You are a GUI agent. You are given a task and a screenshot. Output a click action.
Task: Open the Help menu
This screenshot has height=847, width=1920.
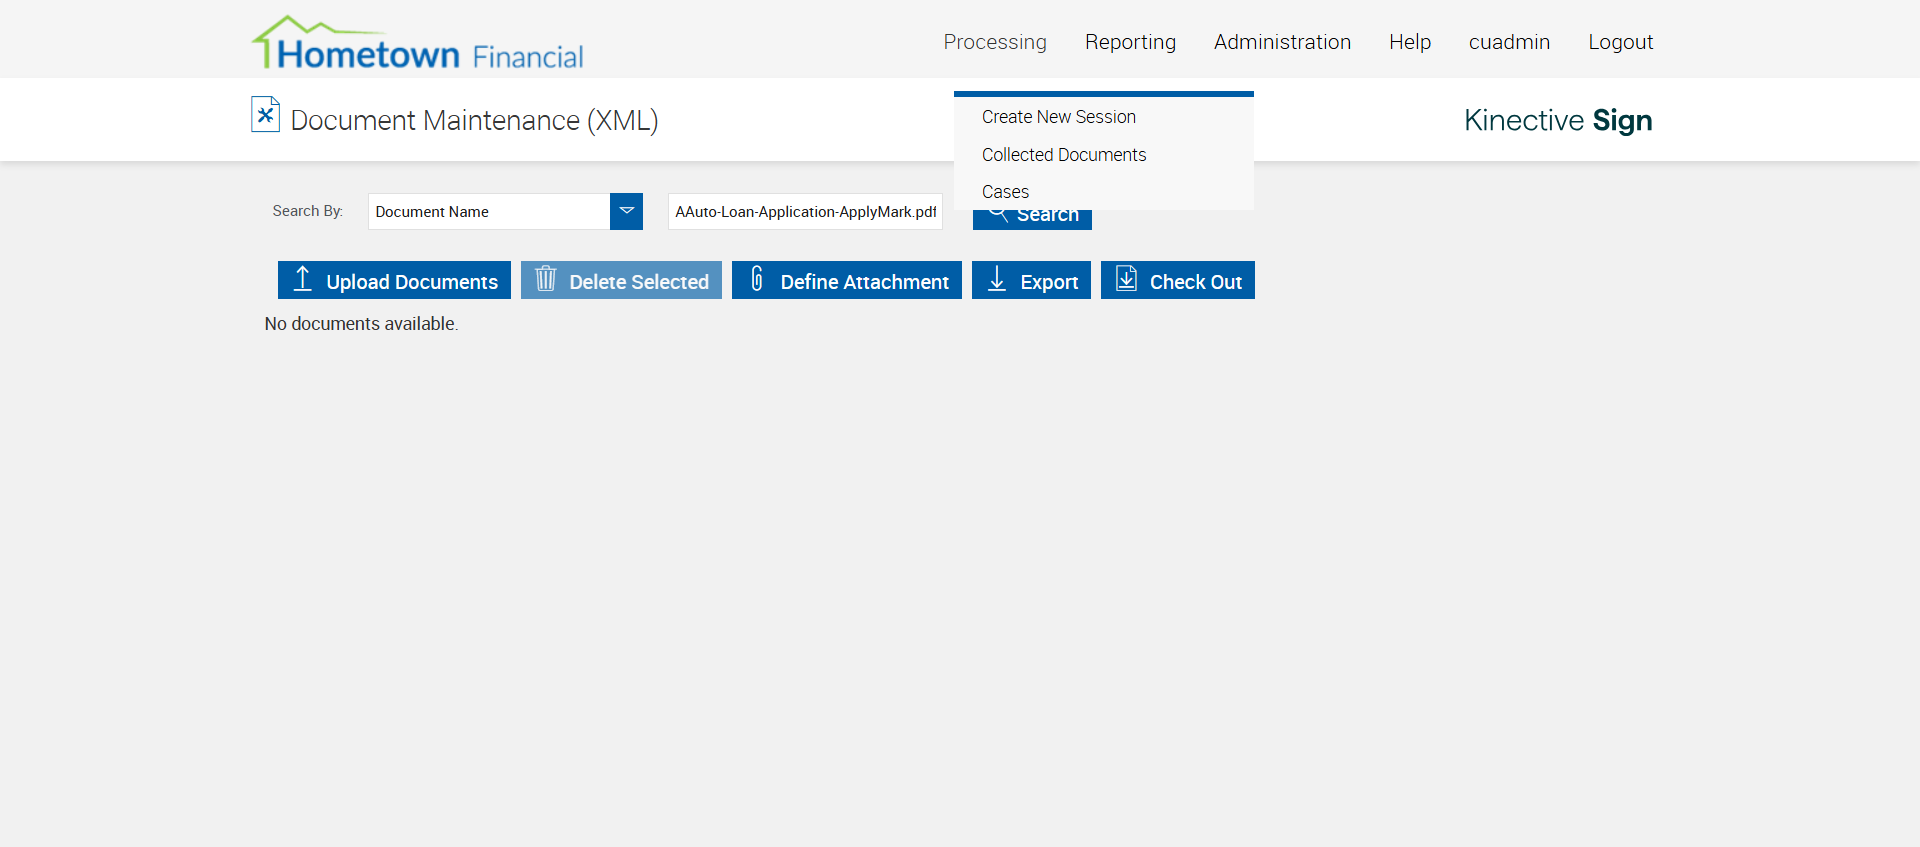(x=1410, y=42)
